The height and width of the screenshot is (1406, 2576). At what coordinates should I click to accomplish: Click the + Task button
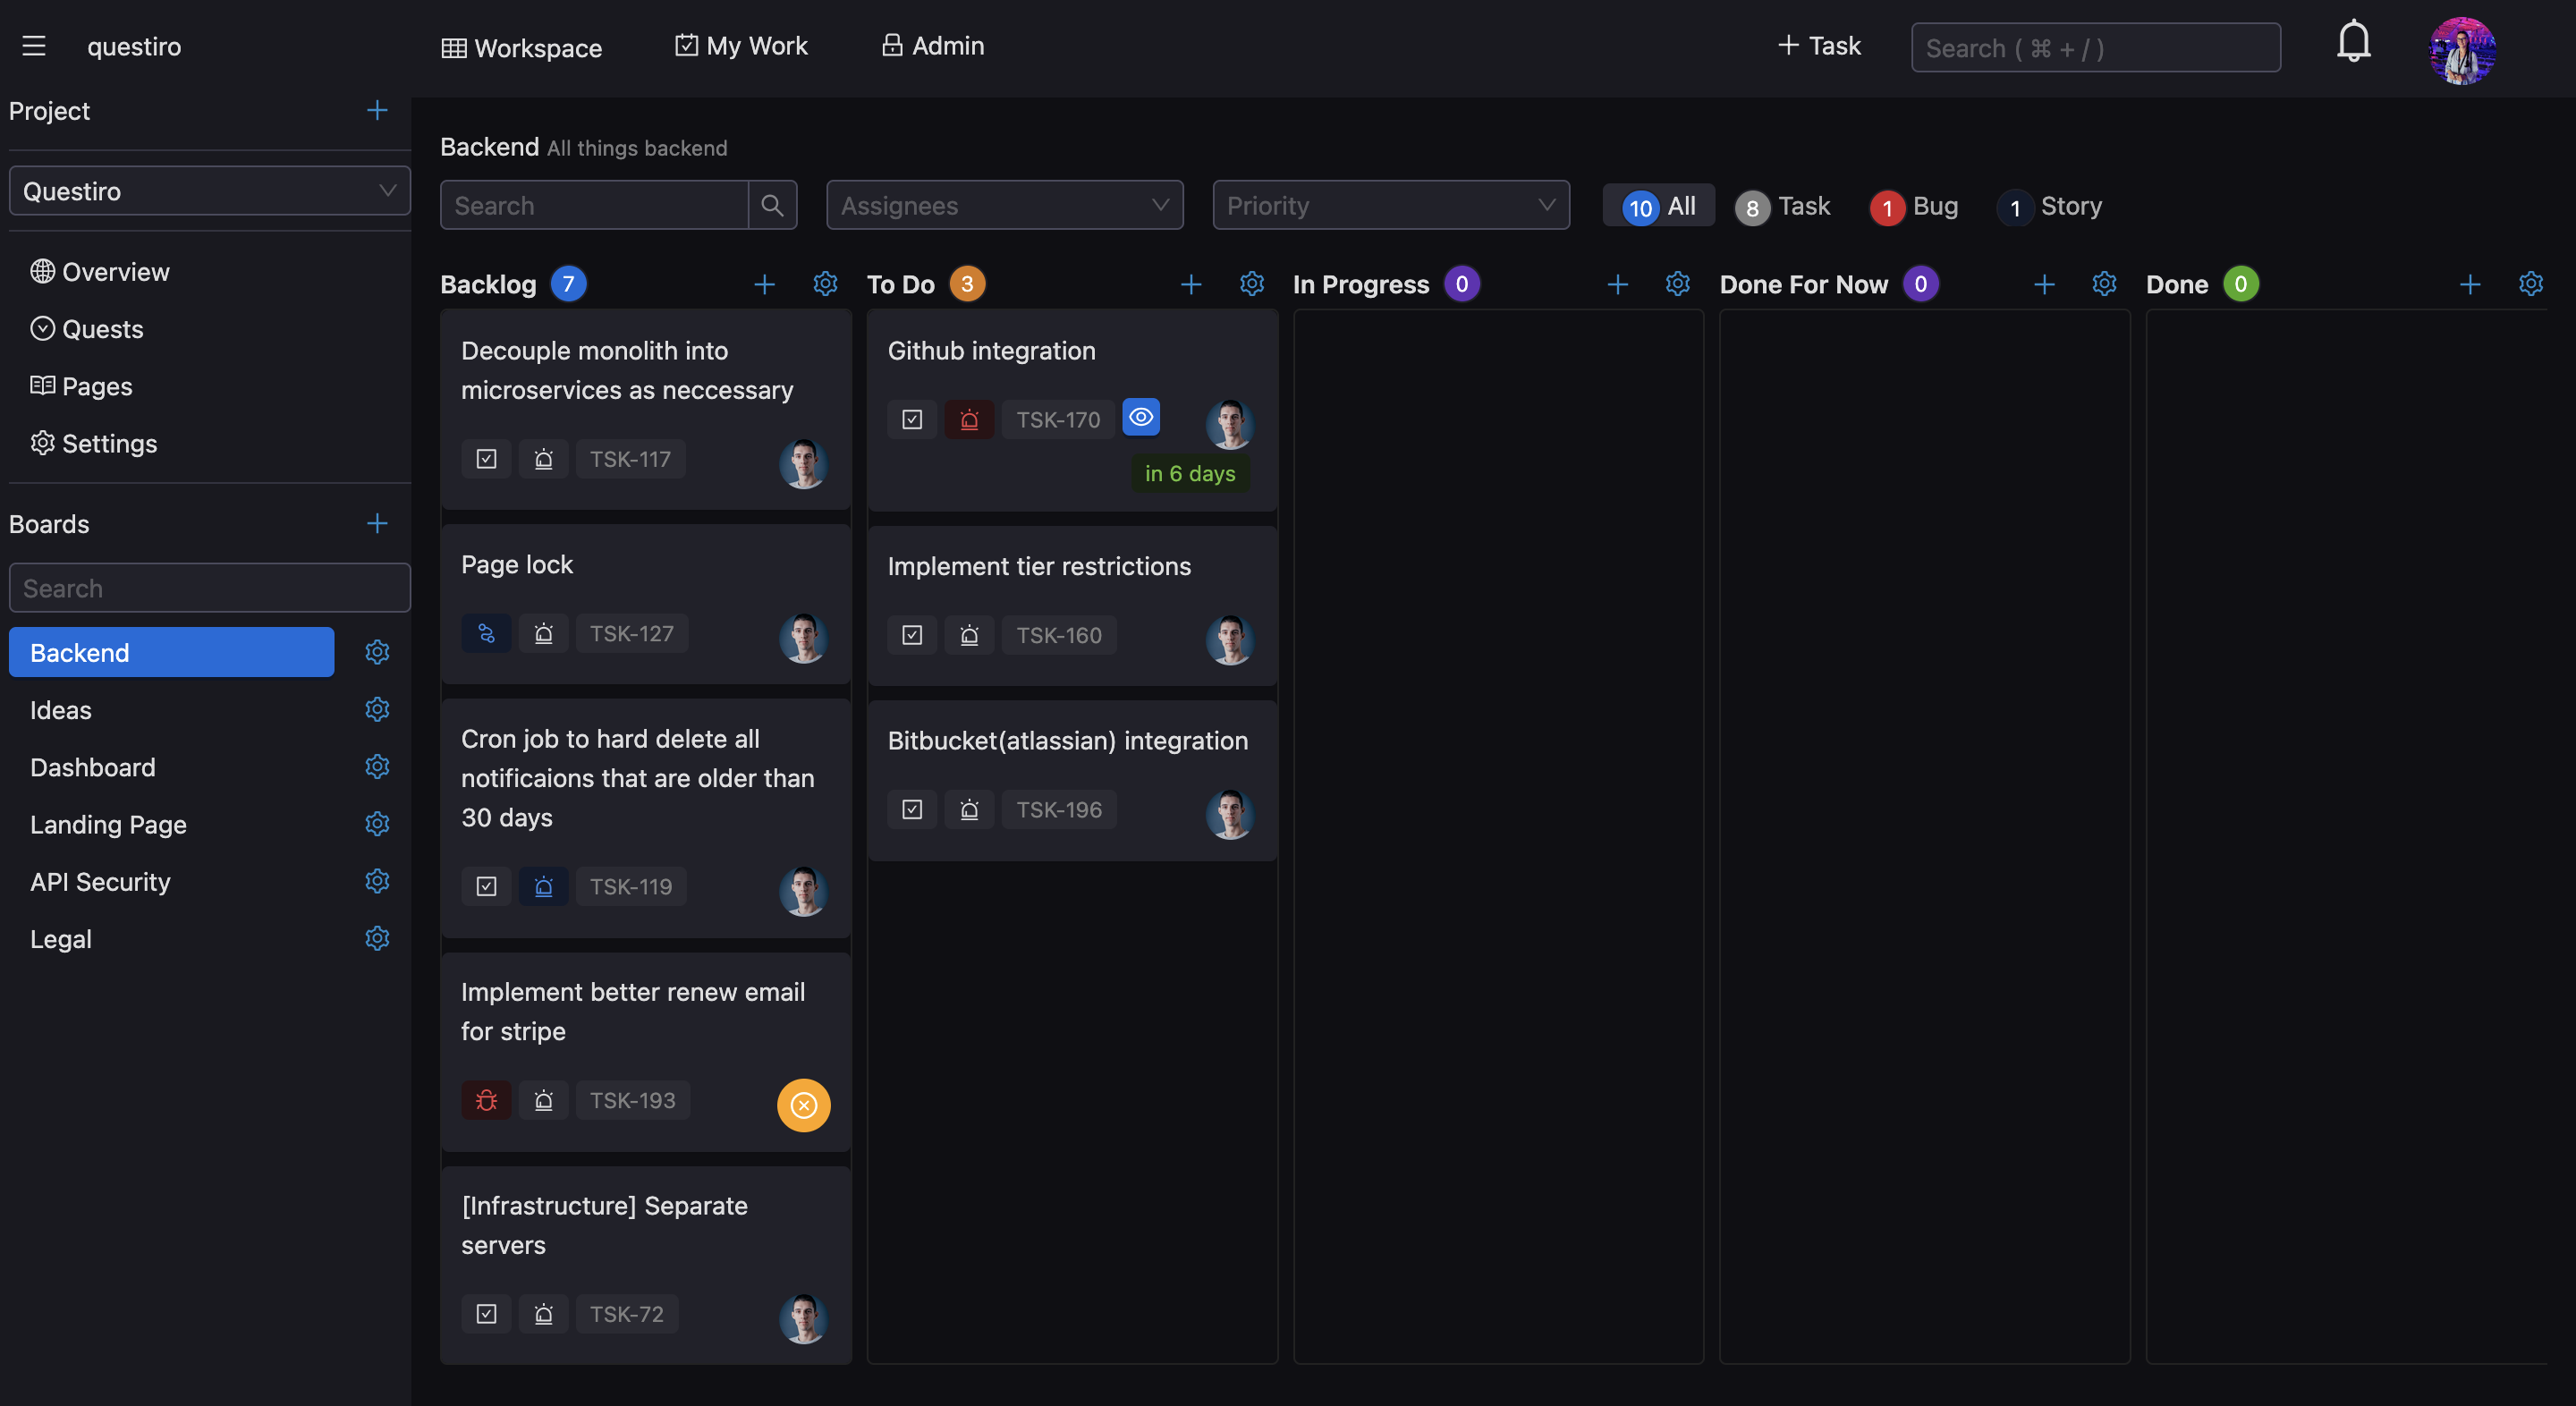pos(1819,46)
